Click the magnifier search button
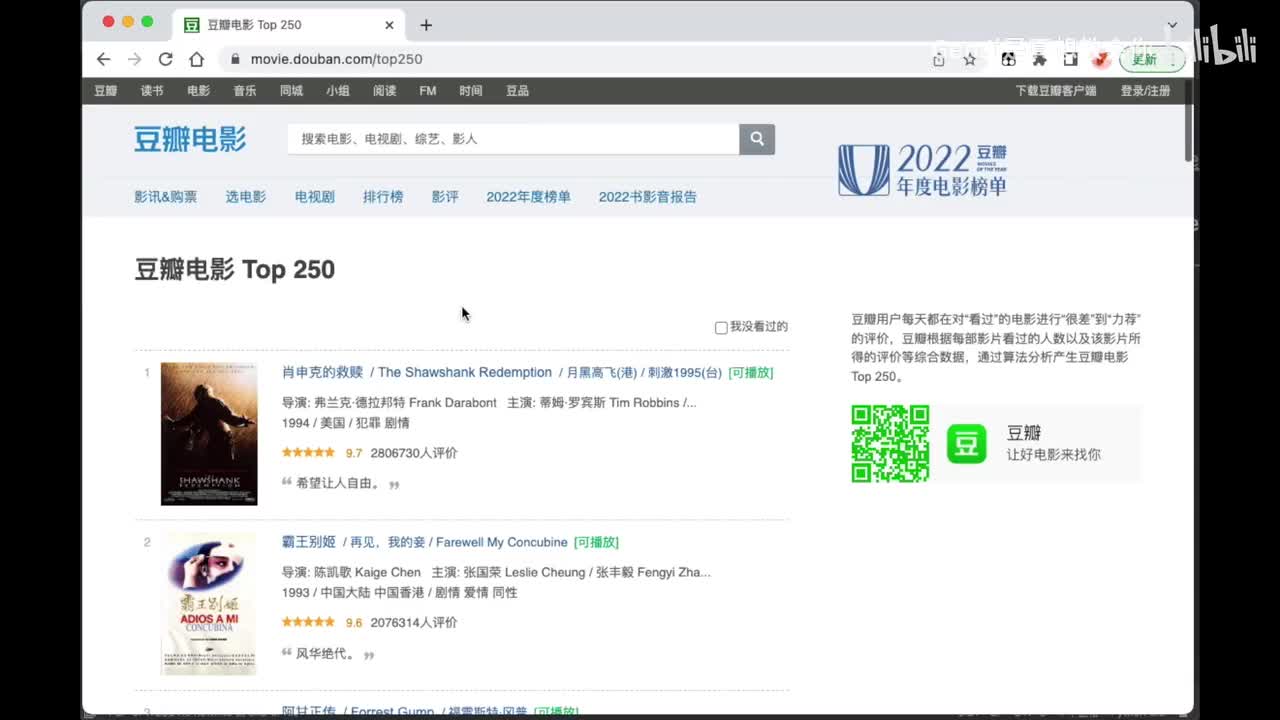This screenshot has height=720, width=1280. 757,139
